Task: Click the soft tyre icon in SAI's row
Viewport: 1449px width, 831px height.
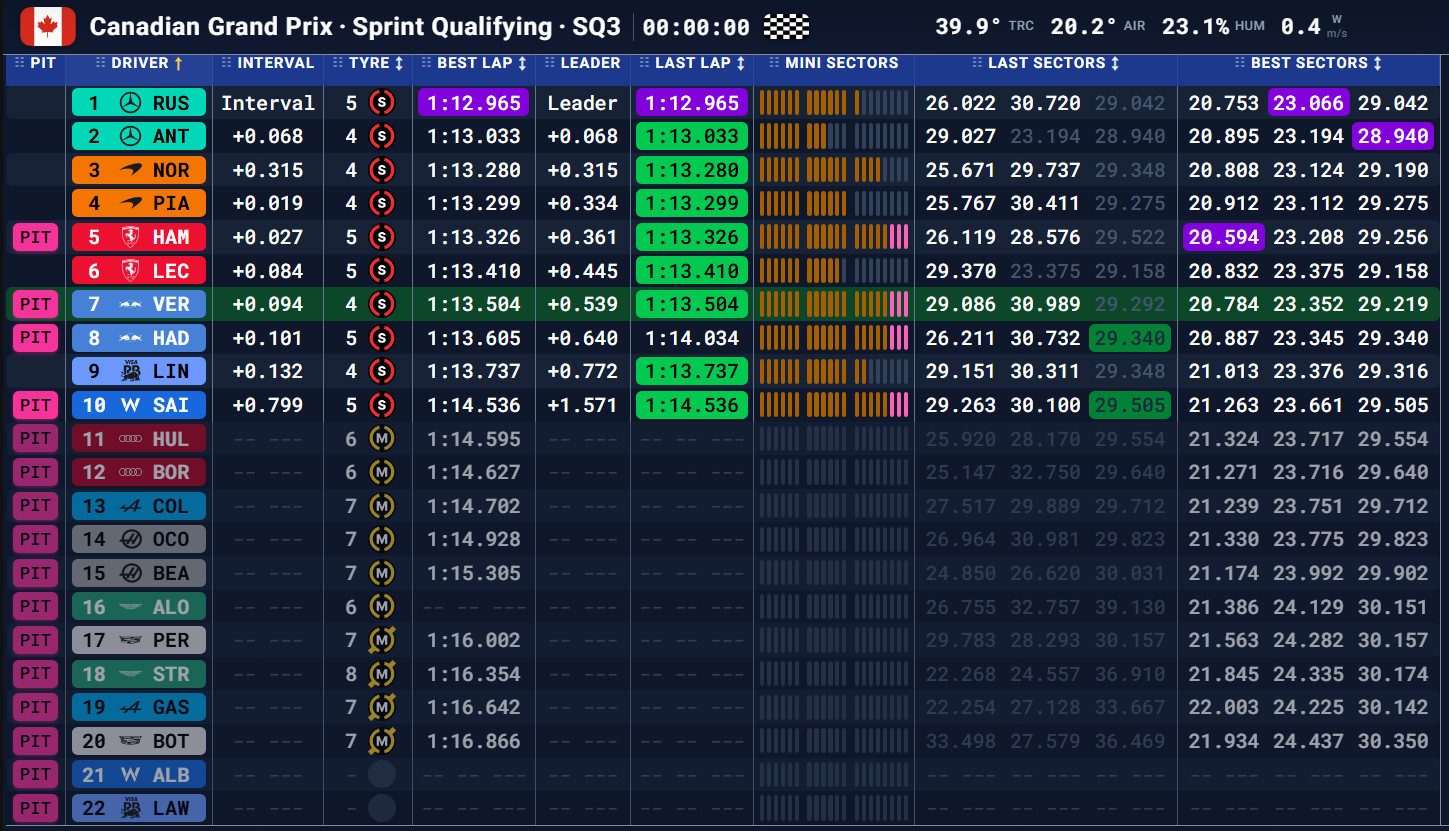Action: pos(381,405)
